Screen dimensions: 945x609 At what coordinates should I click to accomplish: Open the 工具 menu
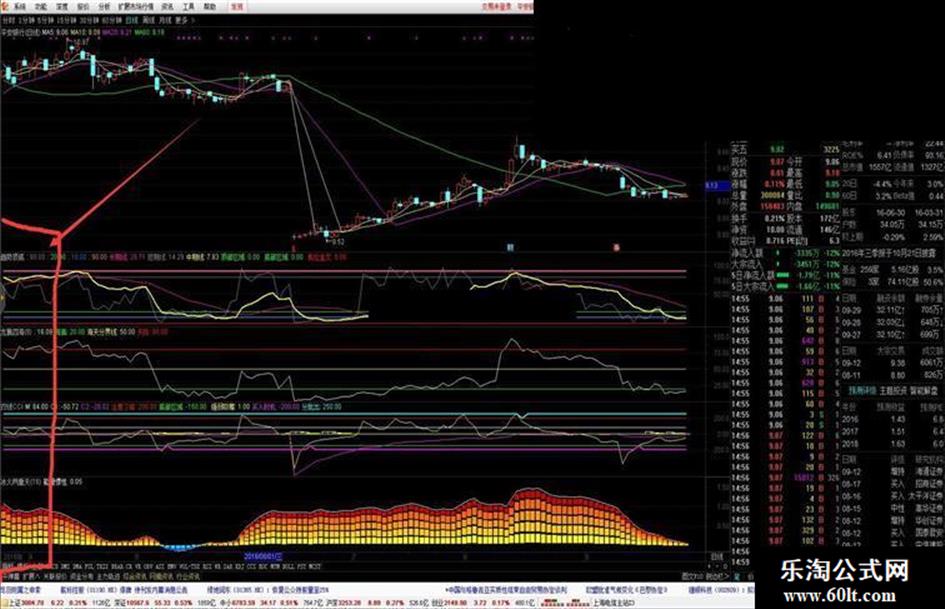pos(189,7)
